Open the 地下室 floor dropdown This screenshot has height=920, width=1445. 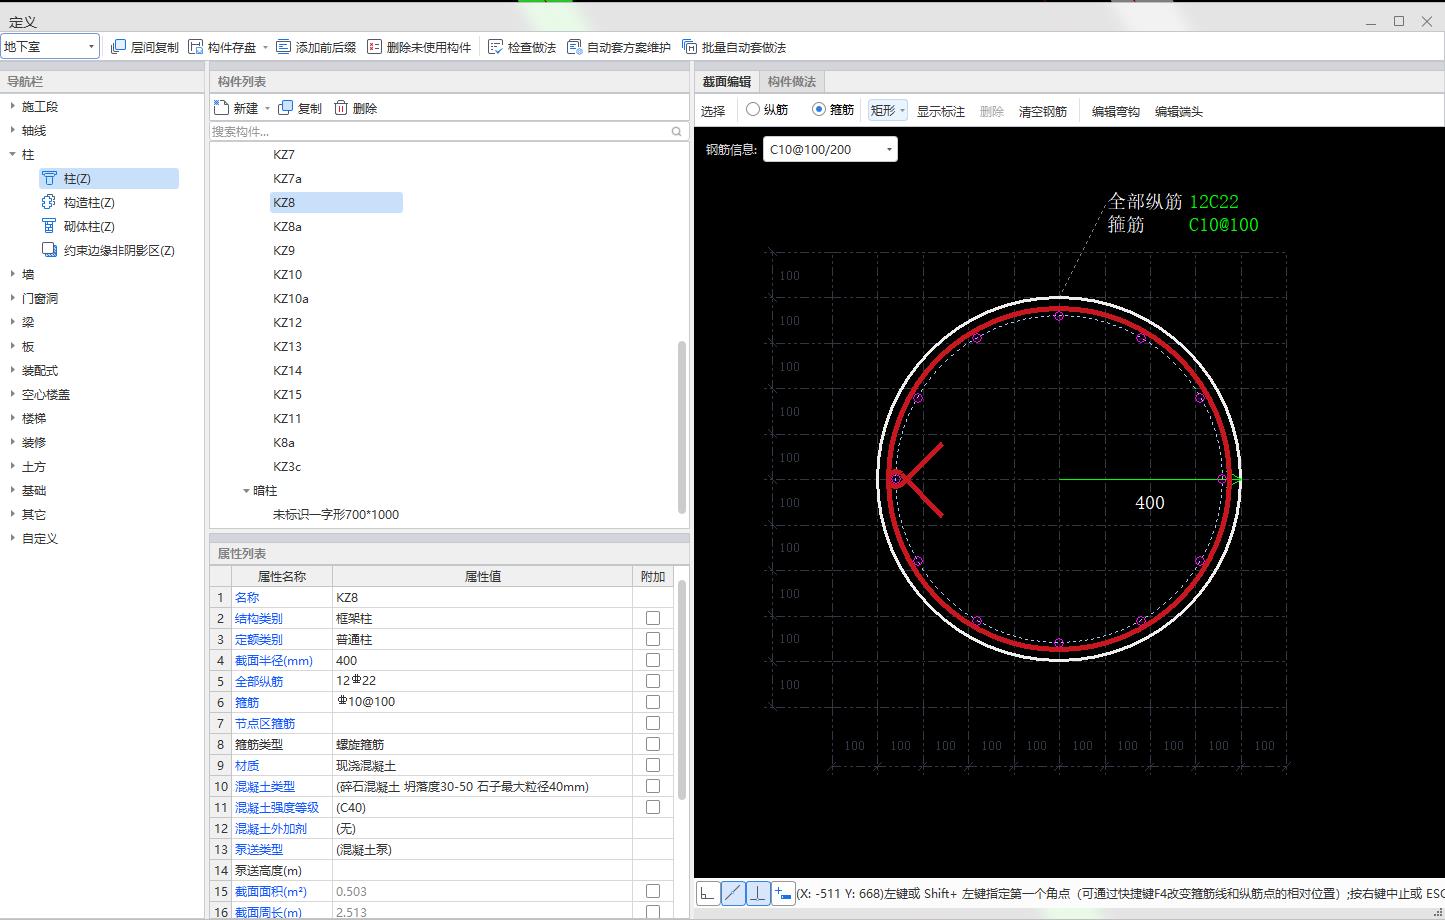(x=50, y=46)
